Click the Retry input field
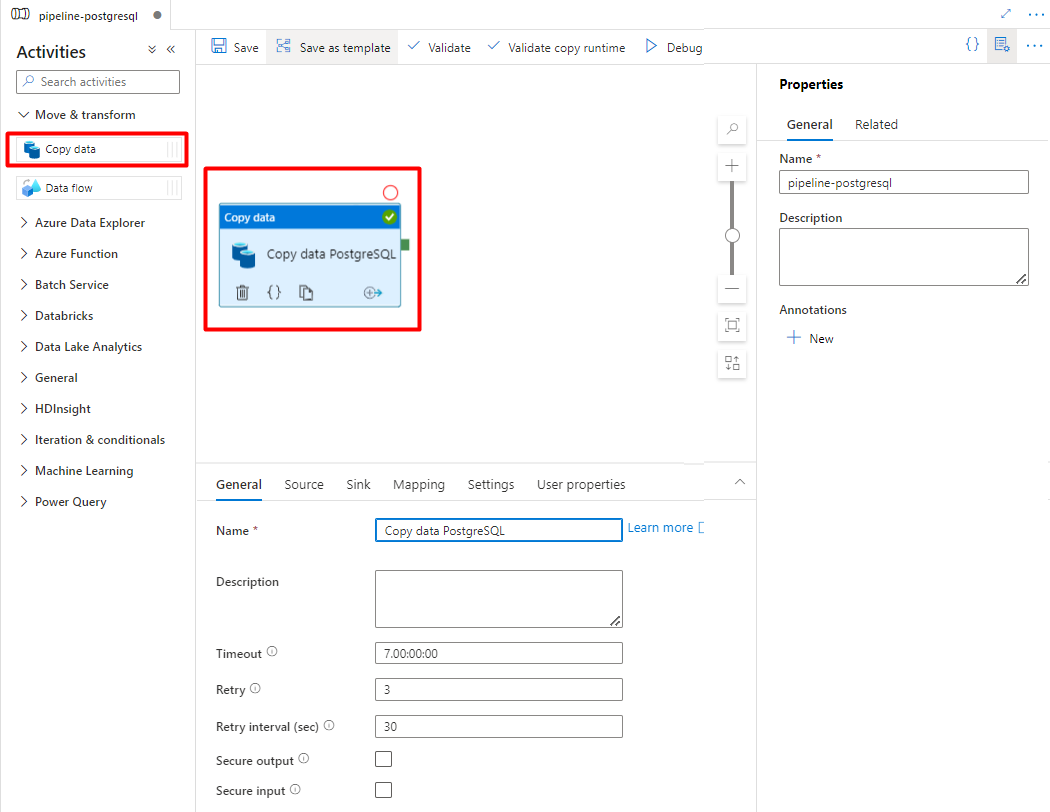1050x812 pixels. pyautogui.click(x=498, y=689)
